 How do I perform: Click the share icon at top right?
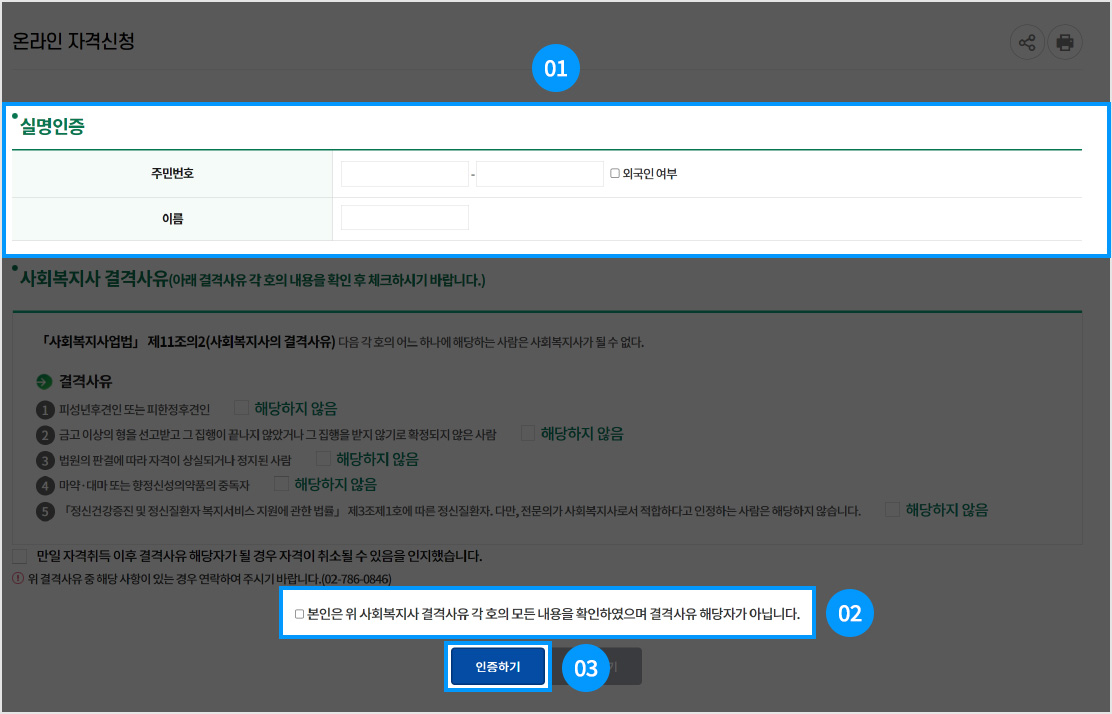pyautogui.click(x=1026, y=42)
